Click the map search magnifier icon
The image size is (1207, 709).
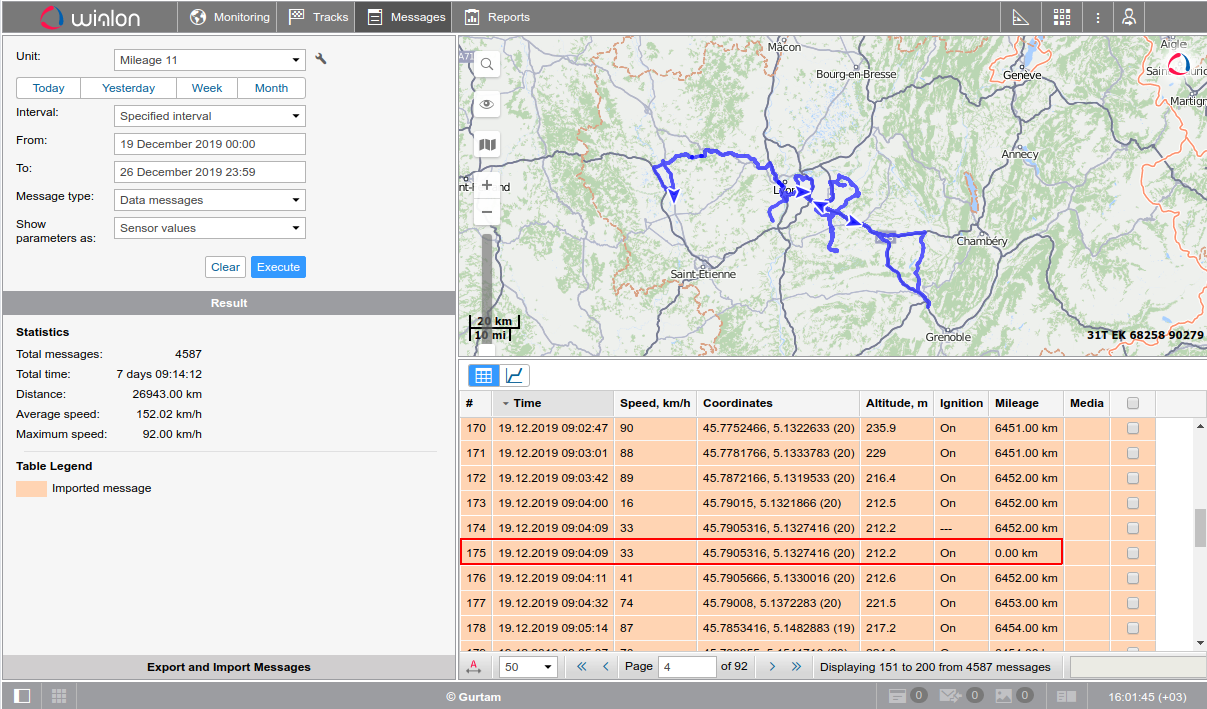coord(487,64)
